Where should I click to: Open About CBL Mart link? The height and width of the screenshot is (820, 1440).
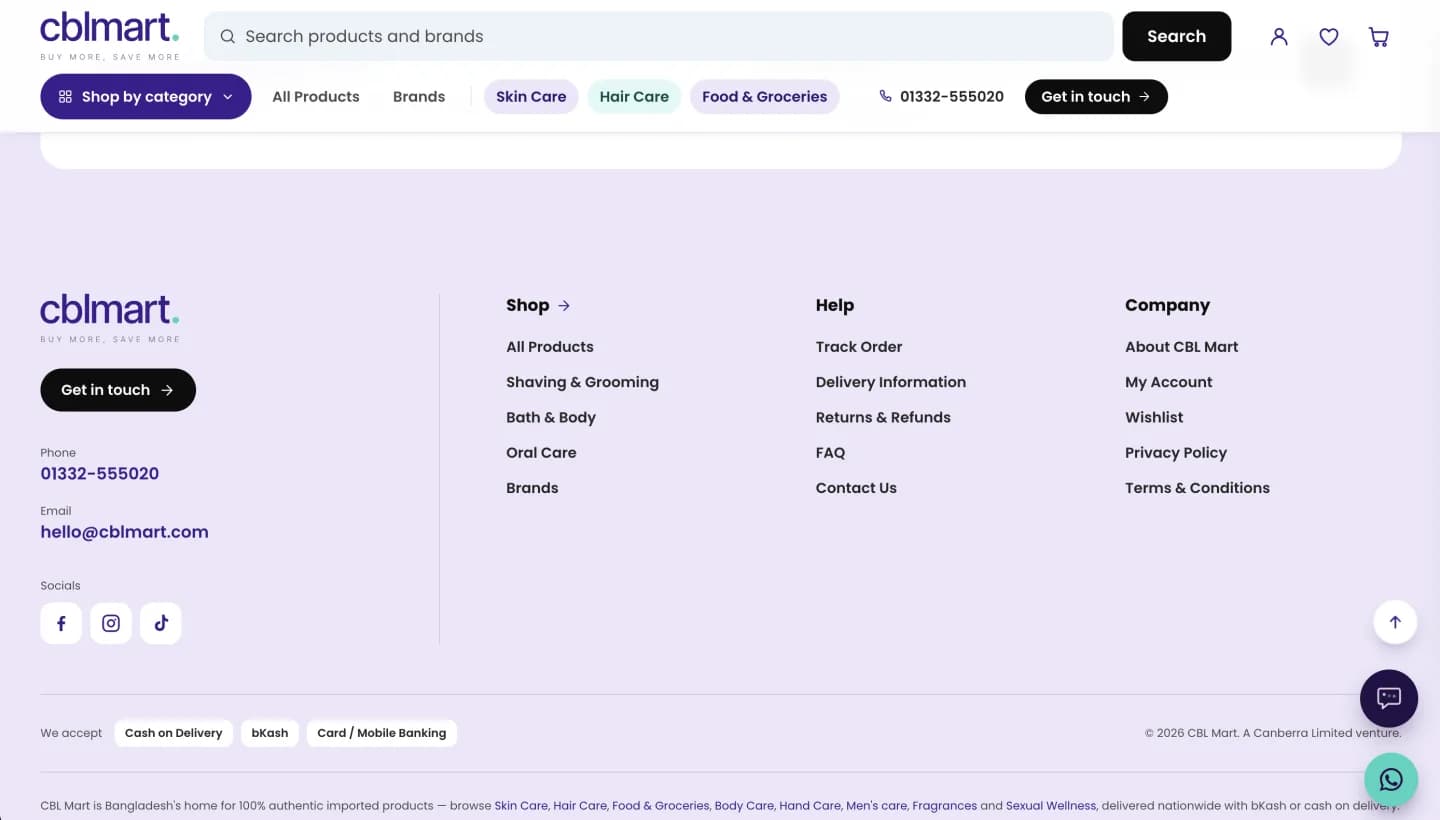coord(1182,347)
